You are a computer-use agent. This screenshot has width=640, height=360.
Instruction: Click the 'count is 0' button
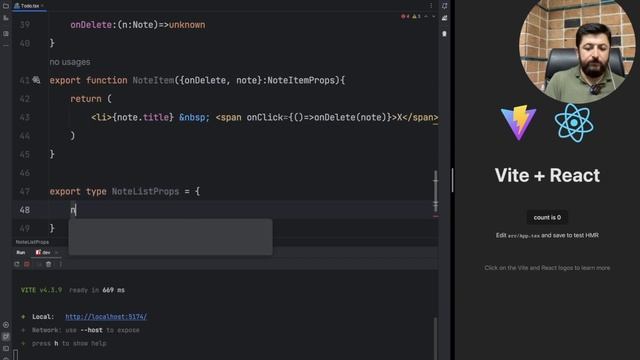547,218
